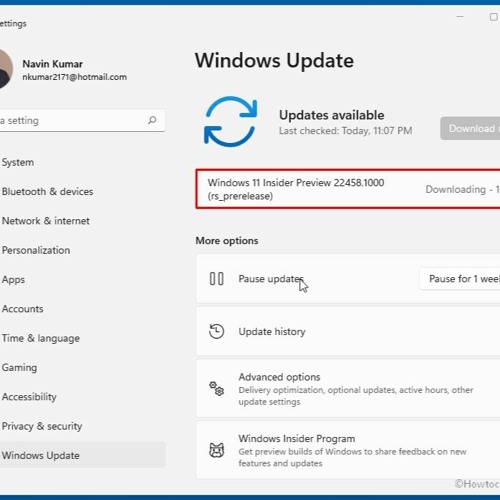Viewport: 500px width, 500px height.
Task: Click the search magnifier icon
Action: pos(152,120)
